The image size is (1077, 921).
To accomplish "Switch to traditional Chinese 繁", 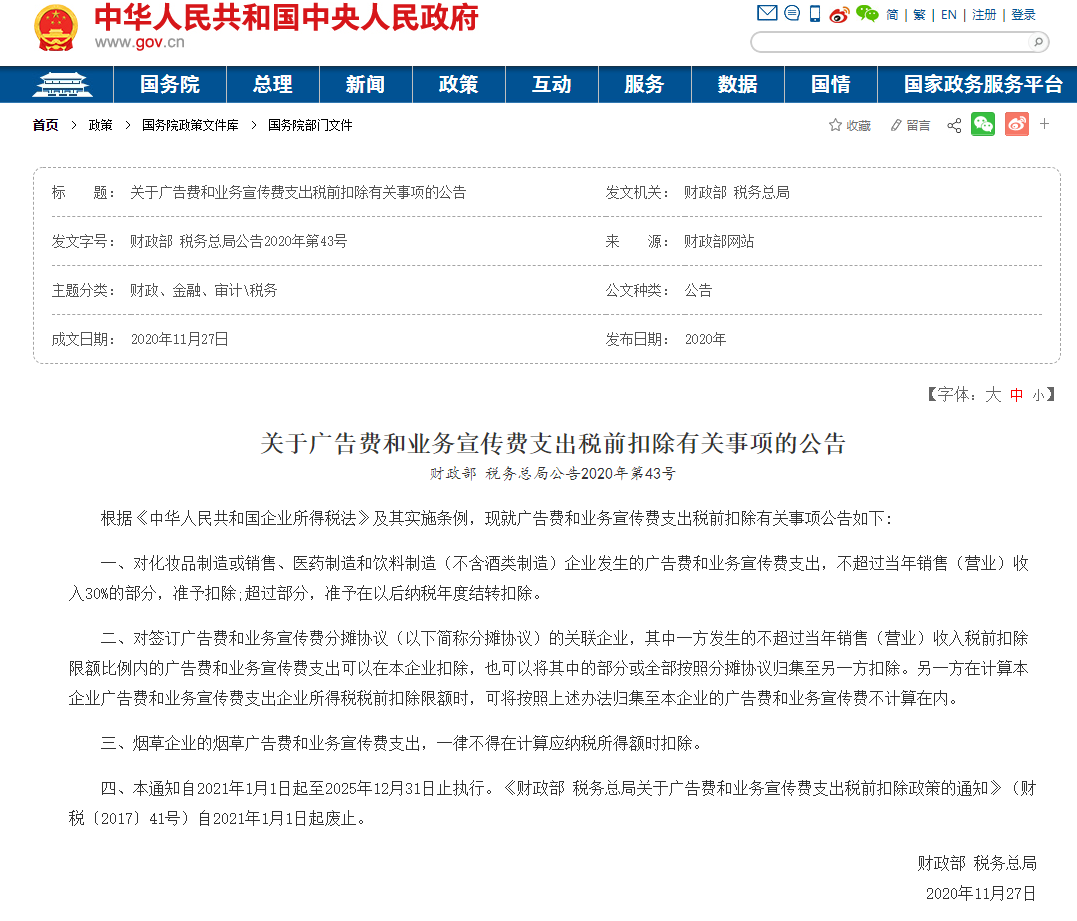I will click(x=920, y=14).
